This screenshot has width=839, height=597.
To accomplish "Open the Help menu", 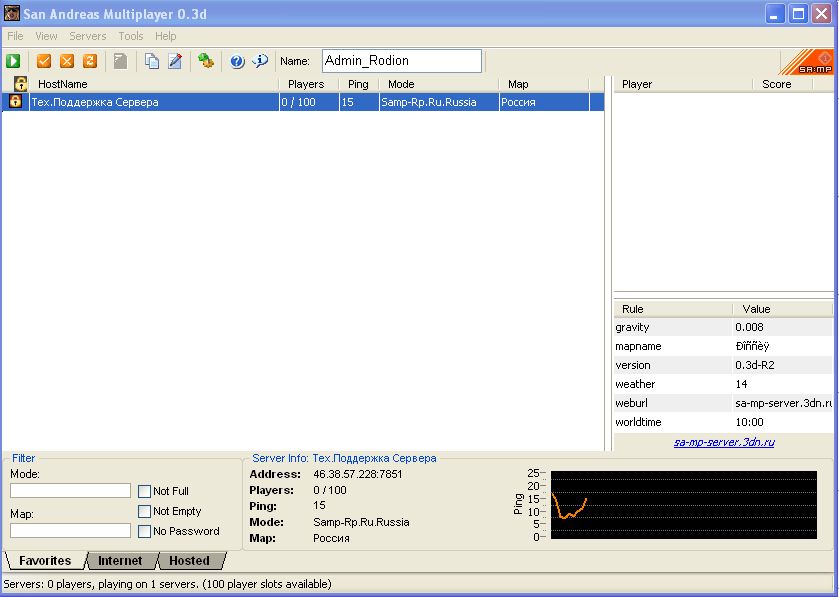I will pyautogui.click(x=165, y=36).
